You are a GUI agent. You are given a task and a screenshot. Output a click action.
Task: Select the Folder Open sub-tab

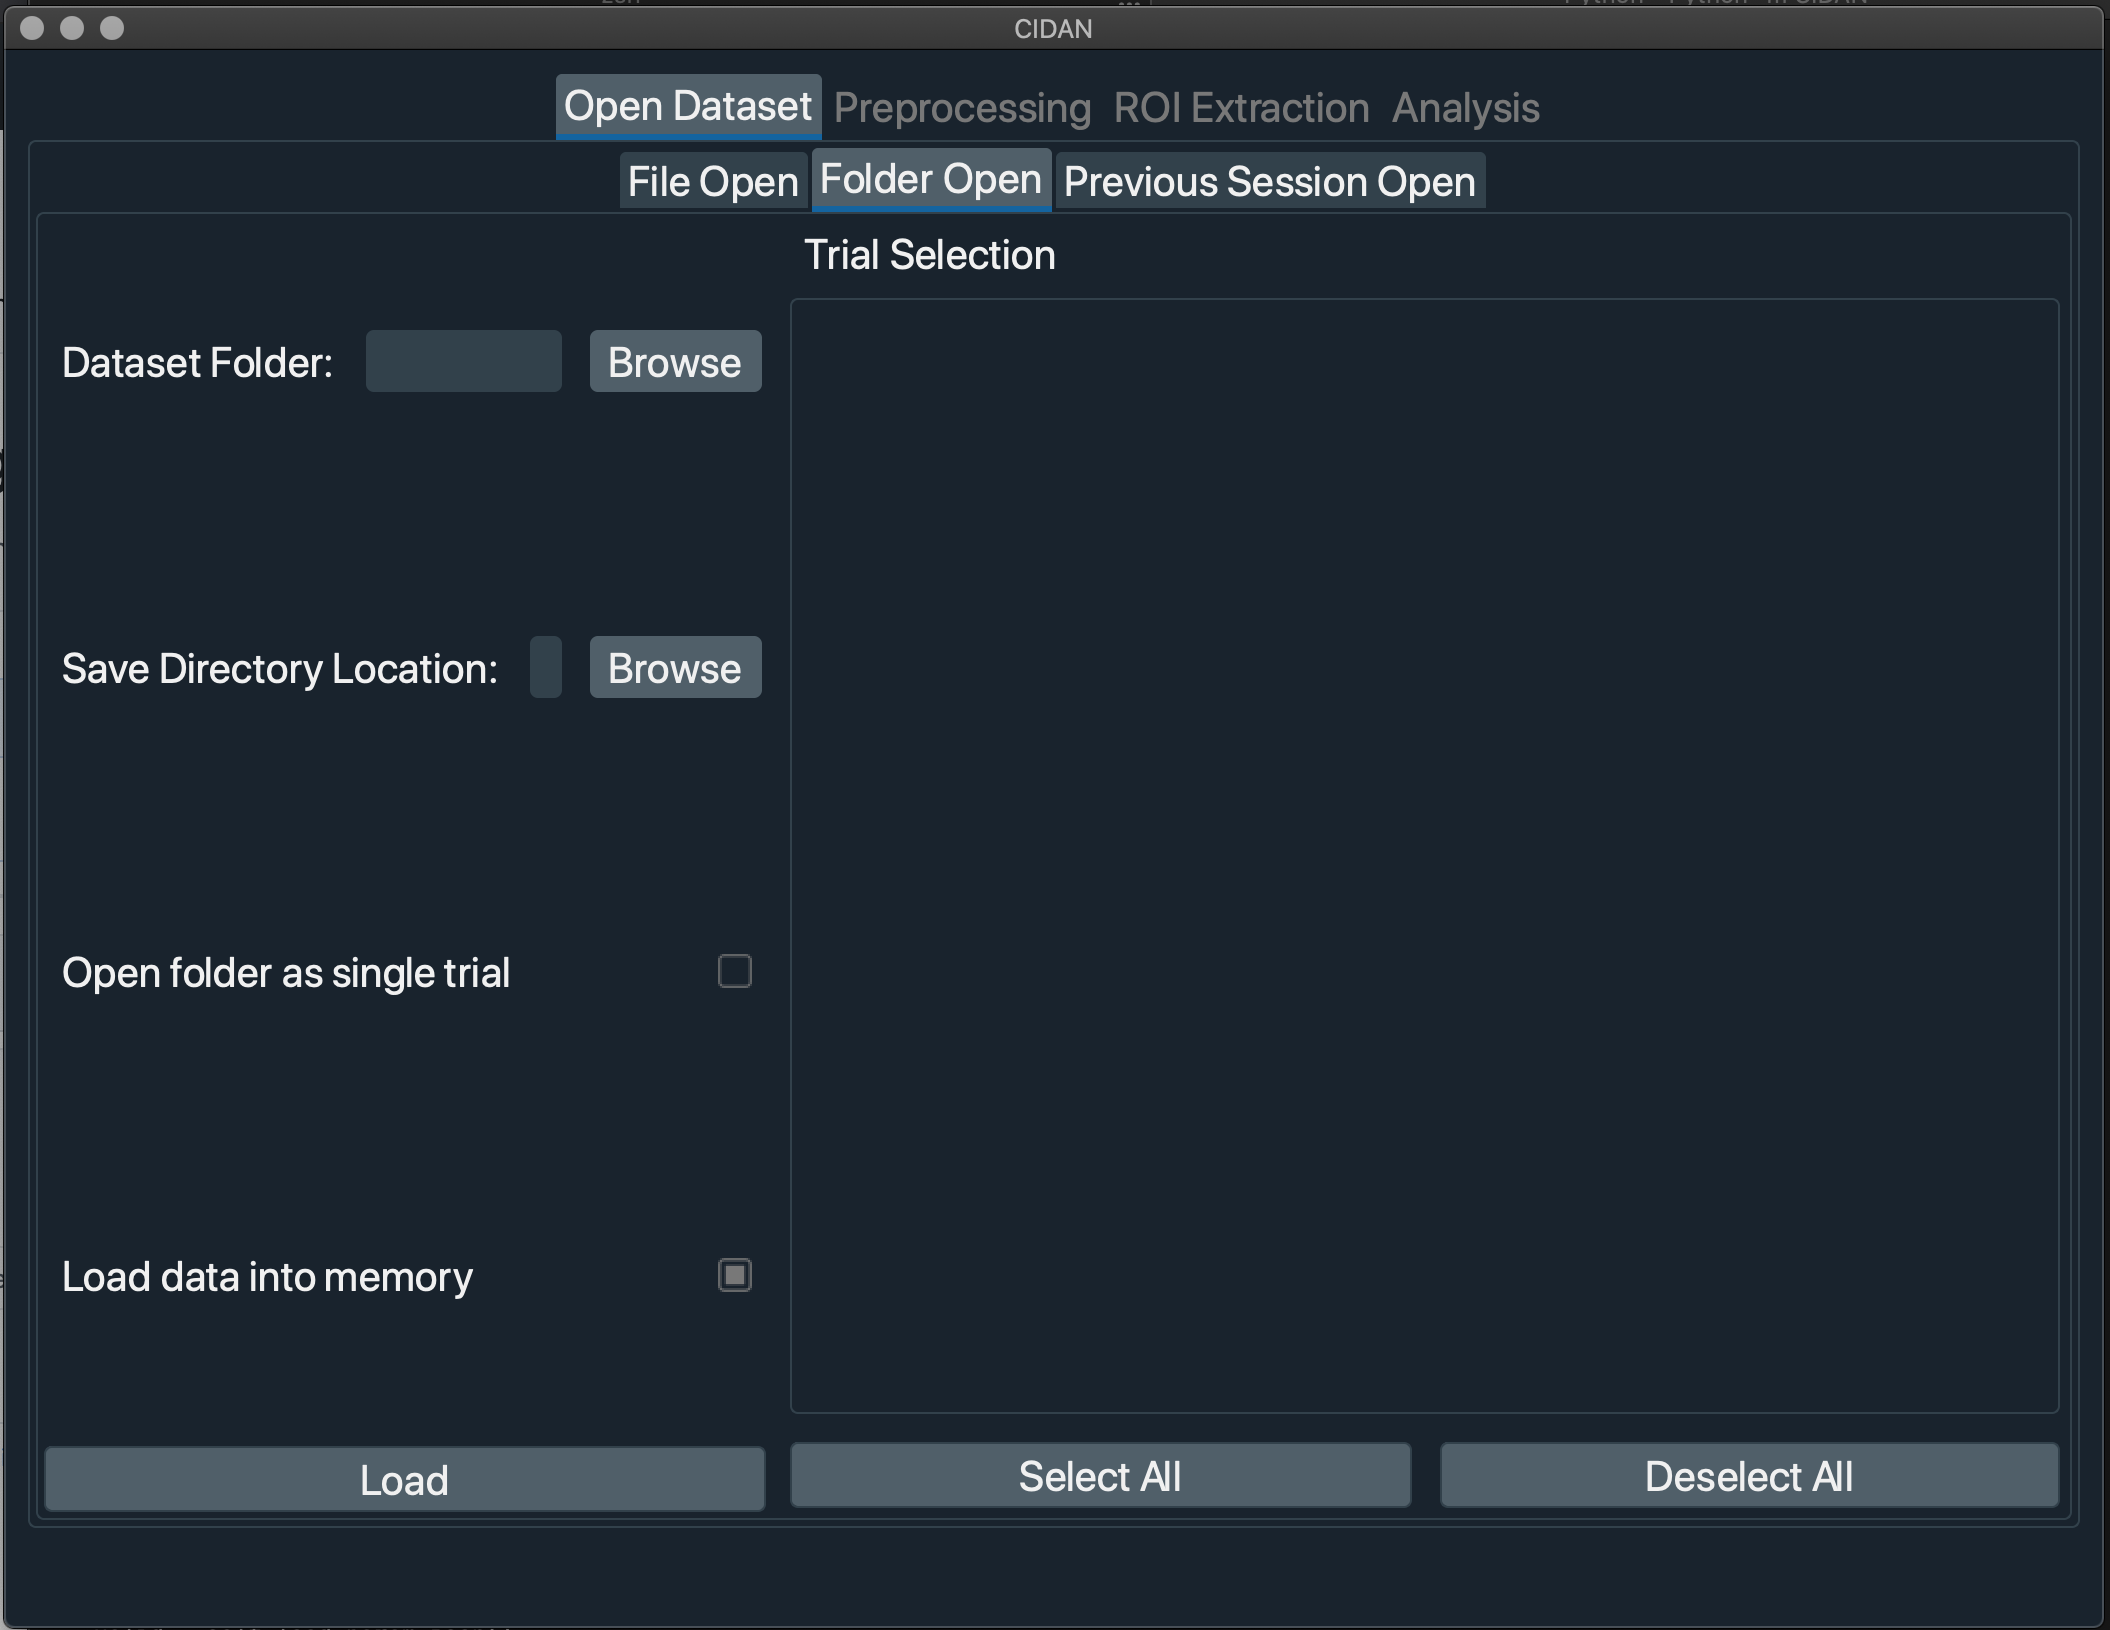(930, 179)
